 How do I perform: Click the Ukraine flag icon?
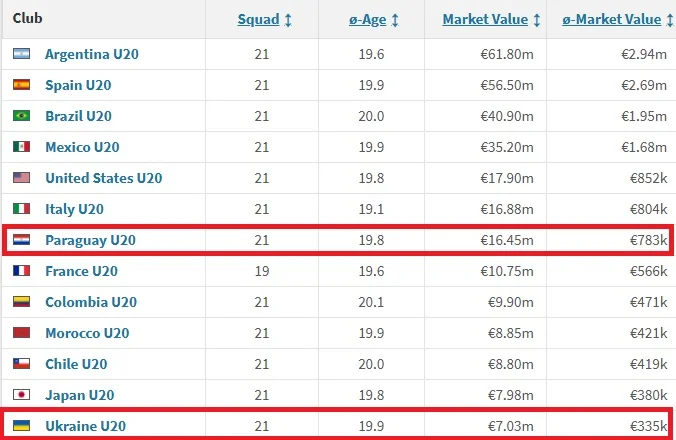pyautogui.click(x=22, y=426)
